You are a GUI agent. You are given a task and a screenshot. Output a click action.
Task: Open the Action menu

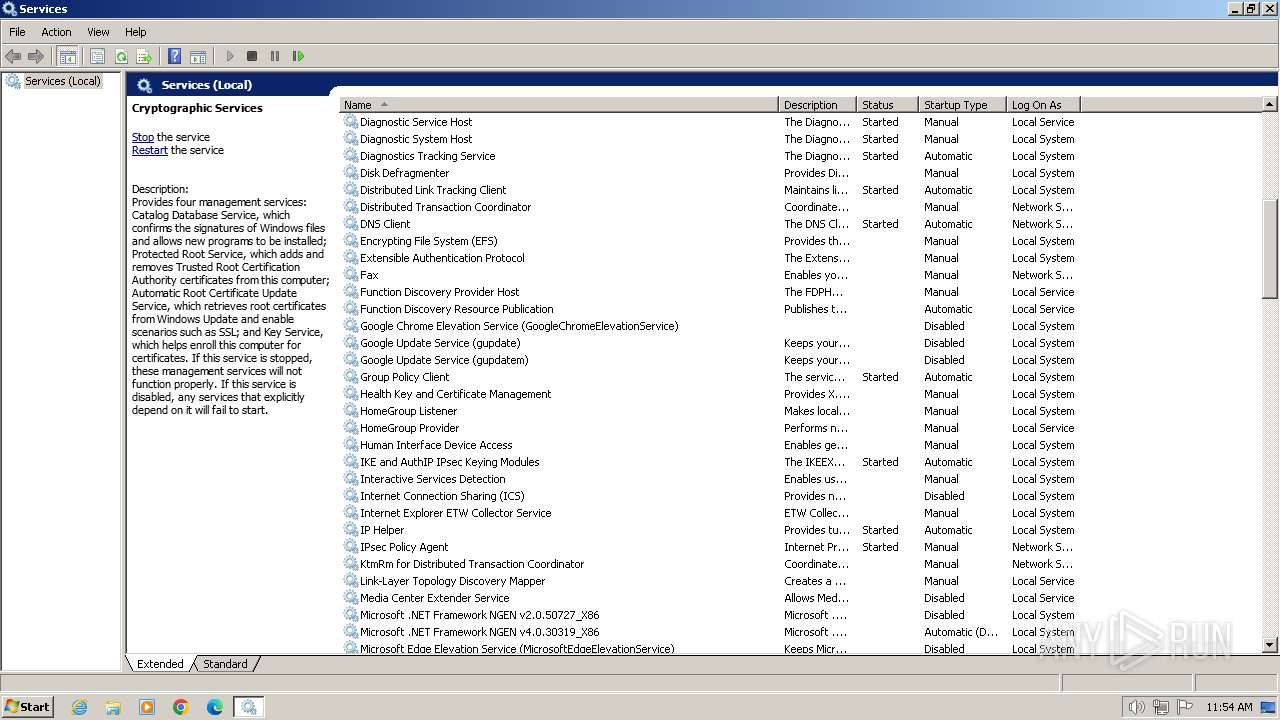(x=56, y=32)
